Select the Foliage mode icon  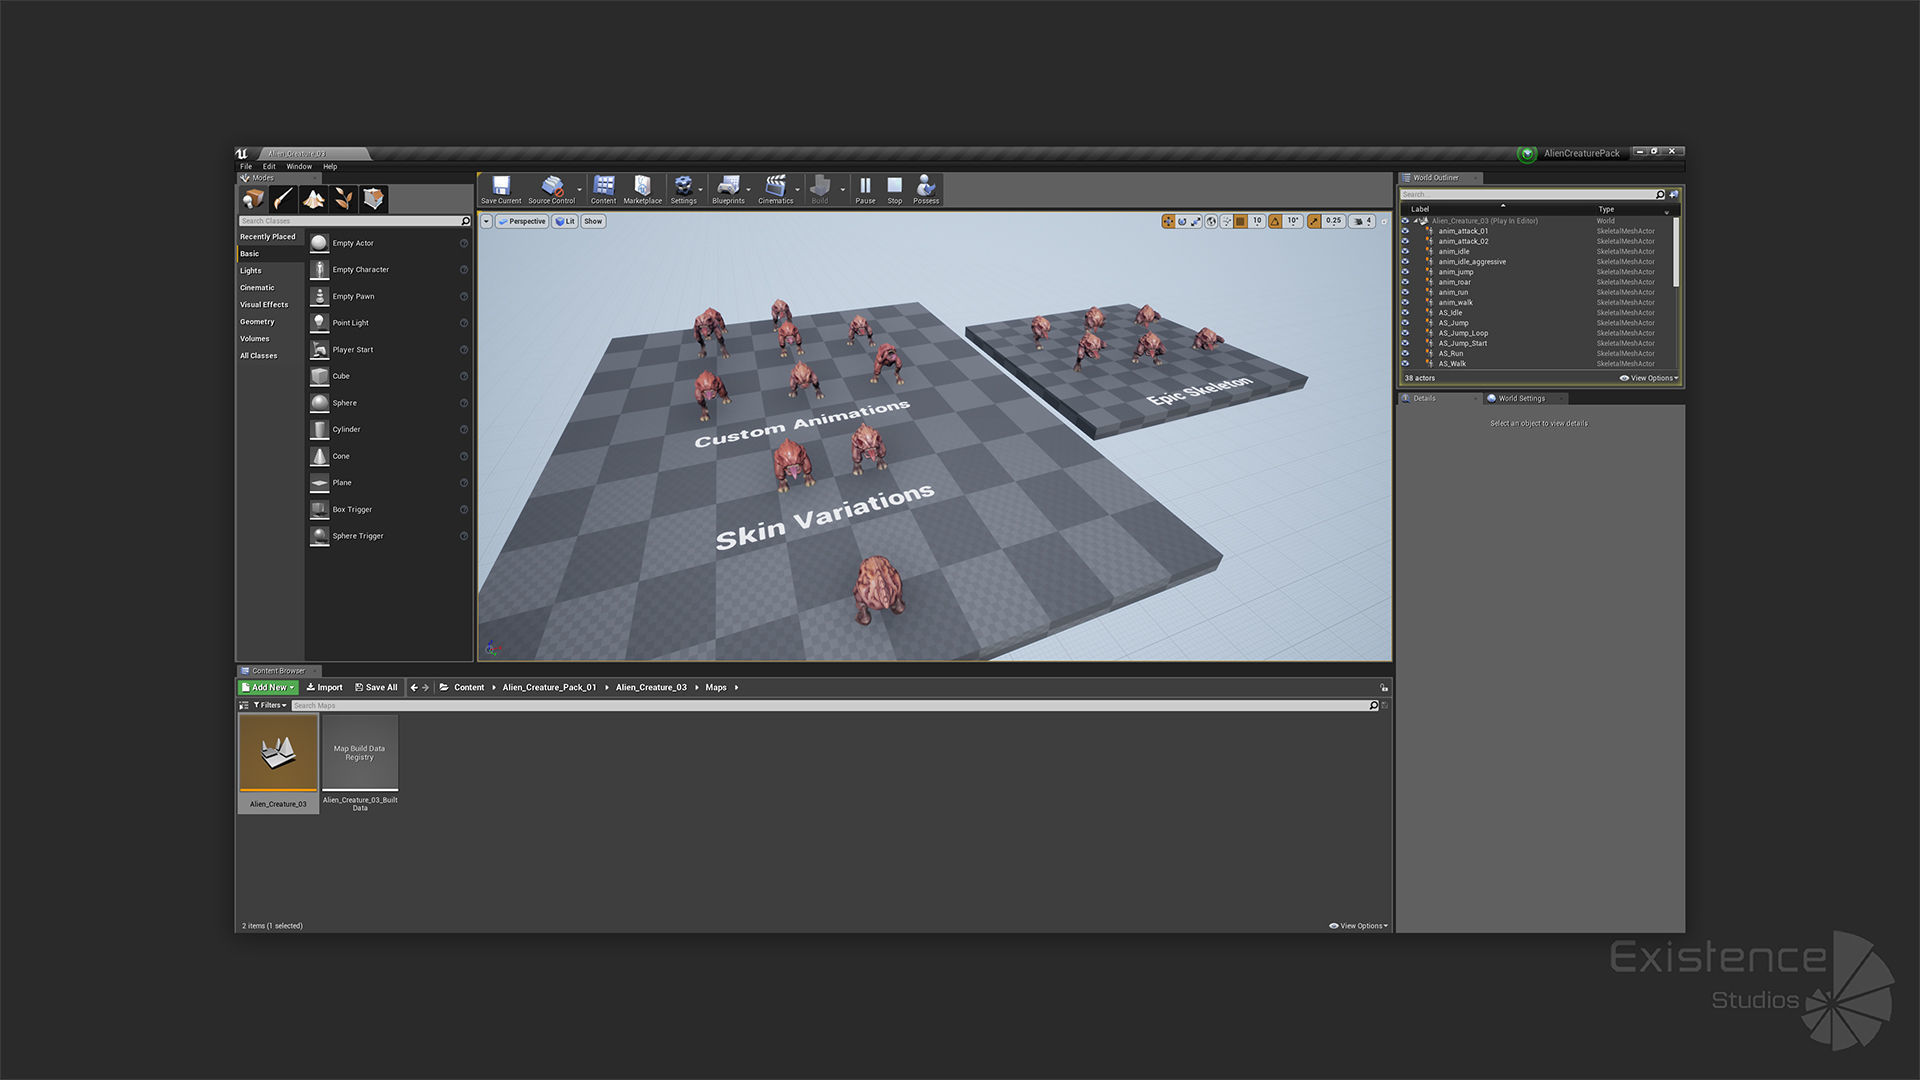coord(344,199)
